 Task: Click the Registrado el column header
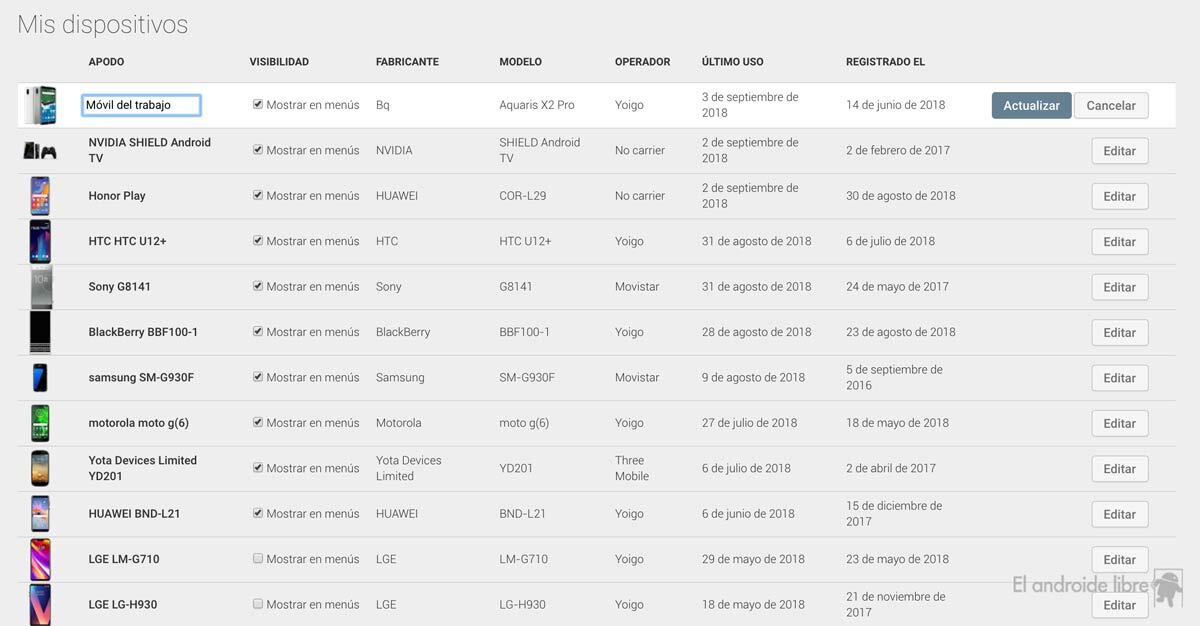[x=885, y=62]
